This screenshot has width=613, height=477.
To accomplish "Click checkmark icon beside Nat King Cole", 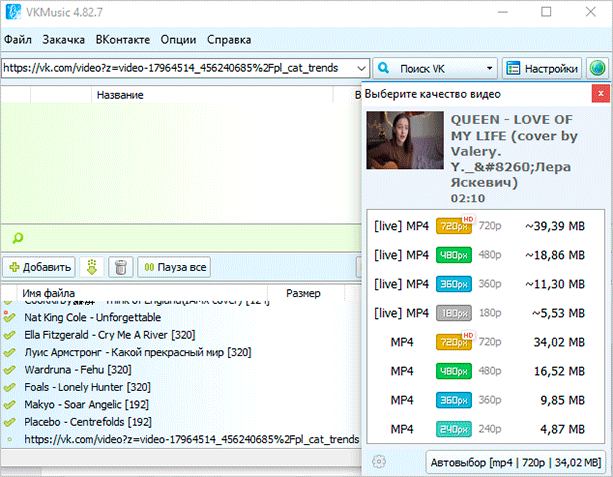I will 9,317.
